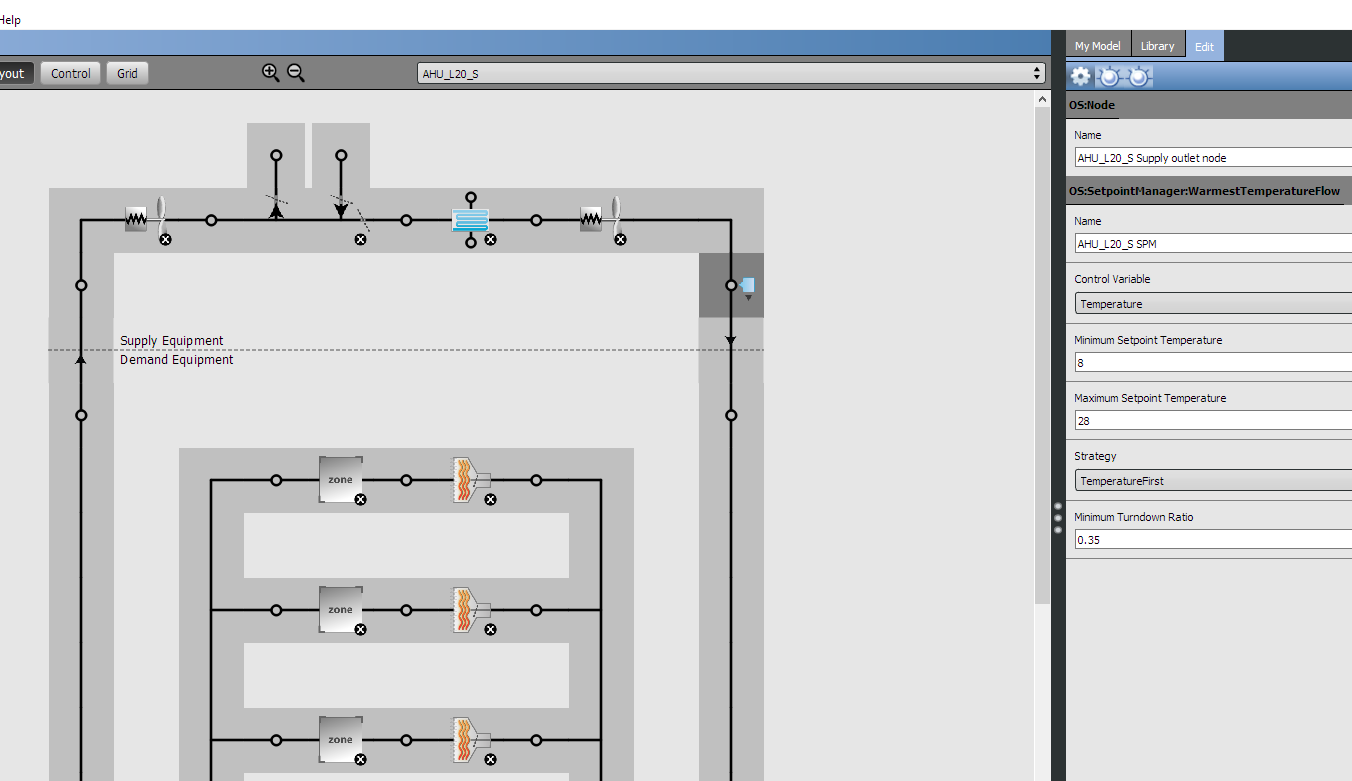Select the middle zone in the demand branches
Viewport: 1352px width, 781px height.
[340, 609]
